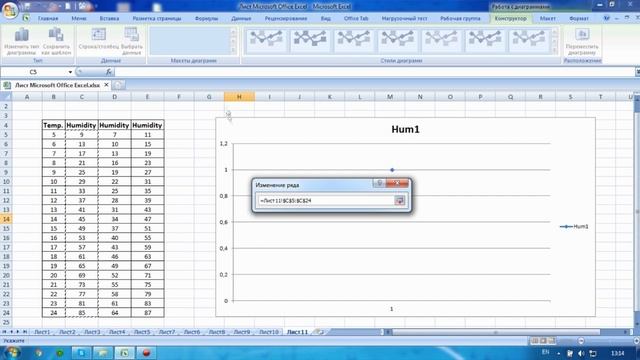Click cell with value 85

tap(82, 313)
